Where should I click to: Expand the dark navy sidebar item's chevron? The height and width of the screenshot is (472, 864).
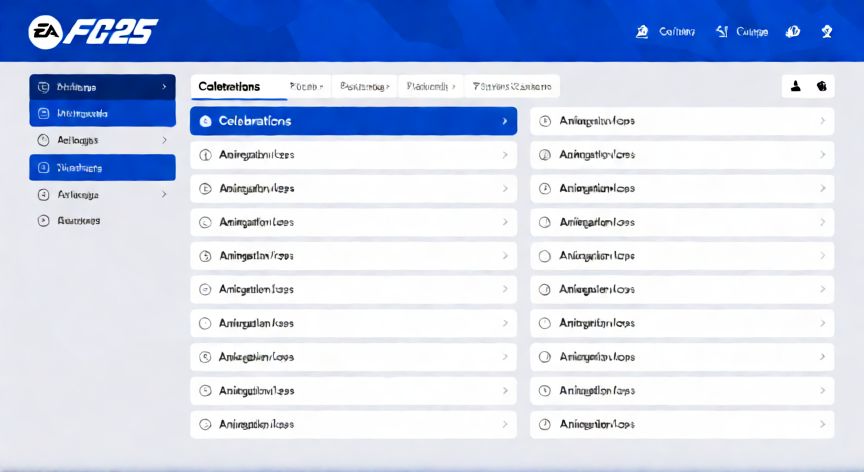pyautogui.click(x=164, y=87)
